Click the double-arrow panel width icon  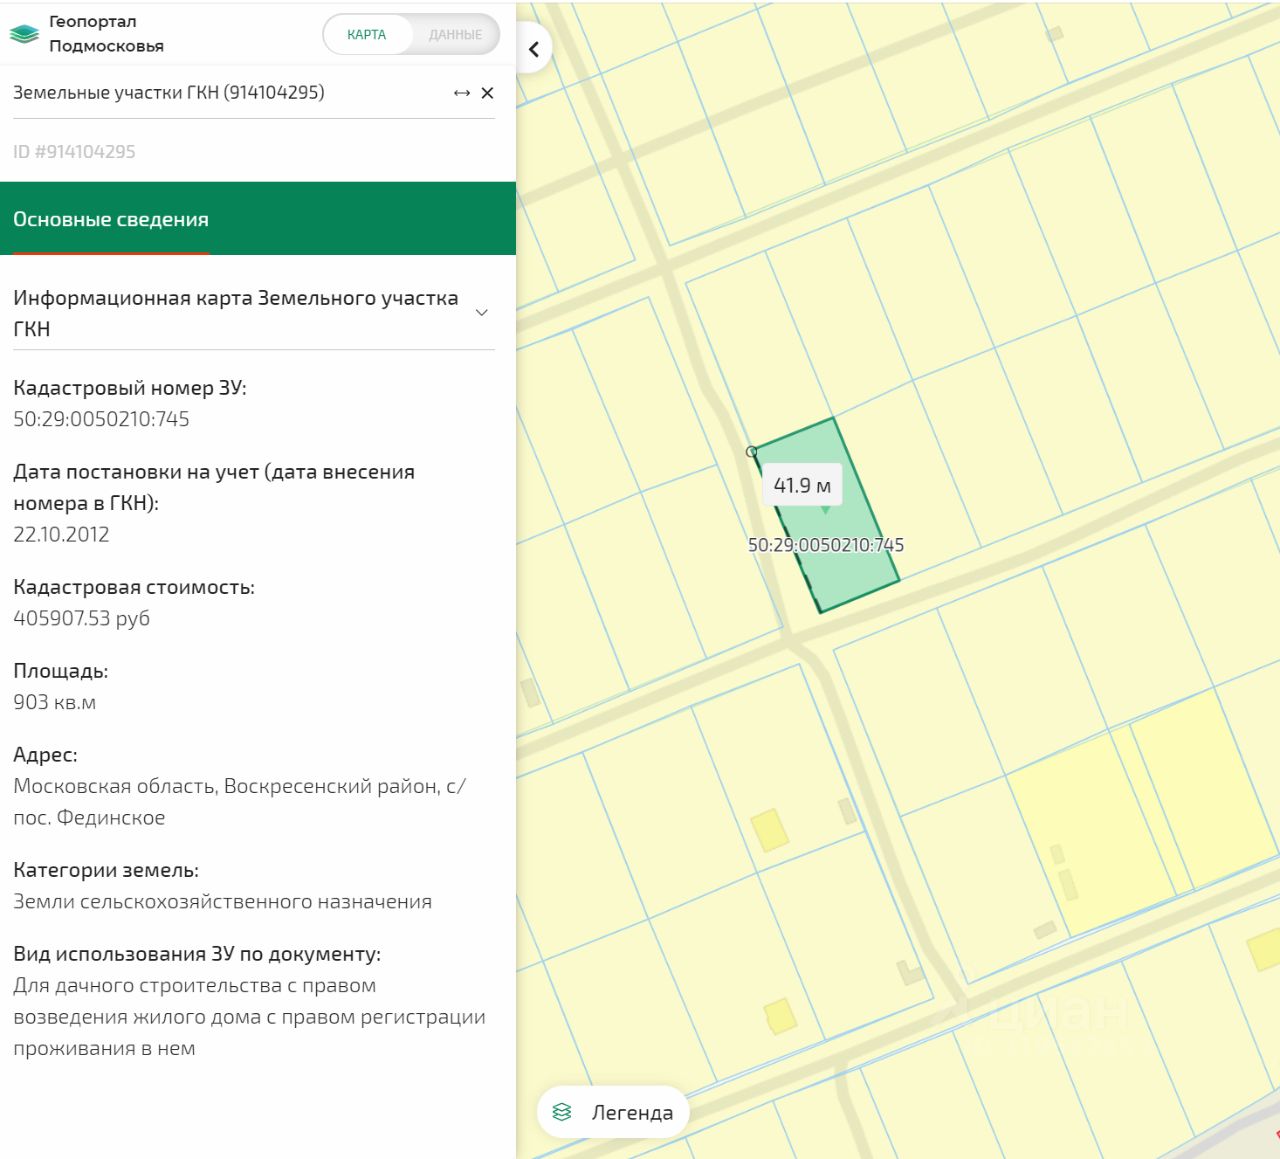click(461, 93)
